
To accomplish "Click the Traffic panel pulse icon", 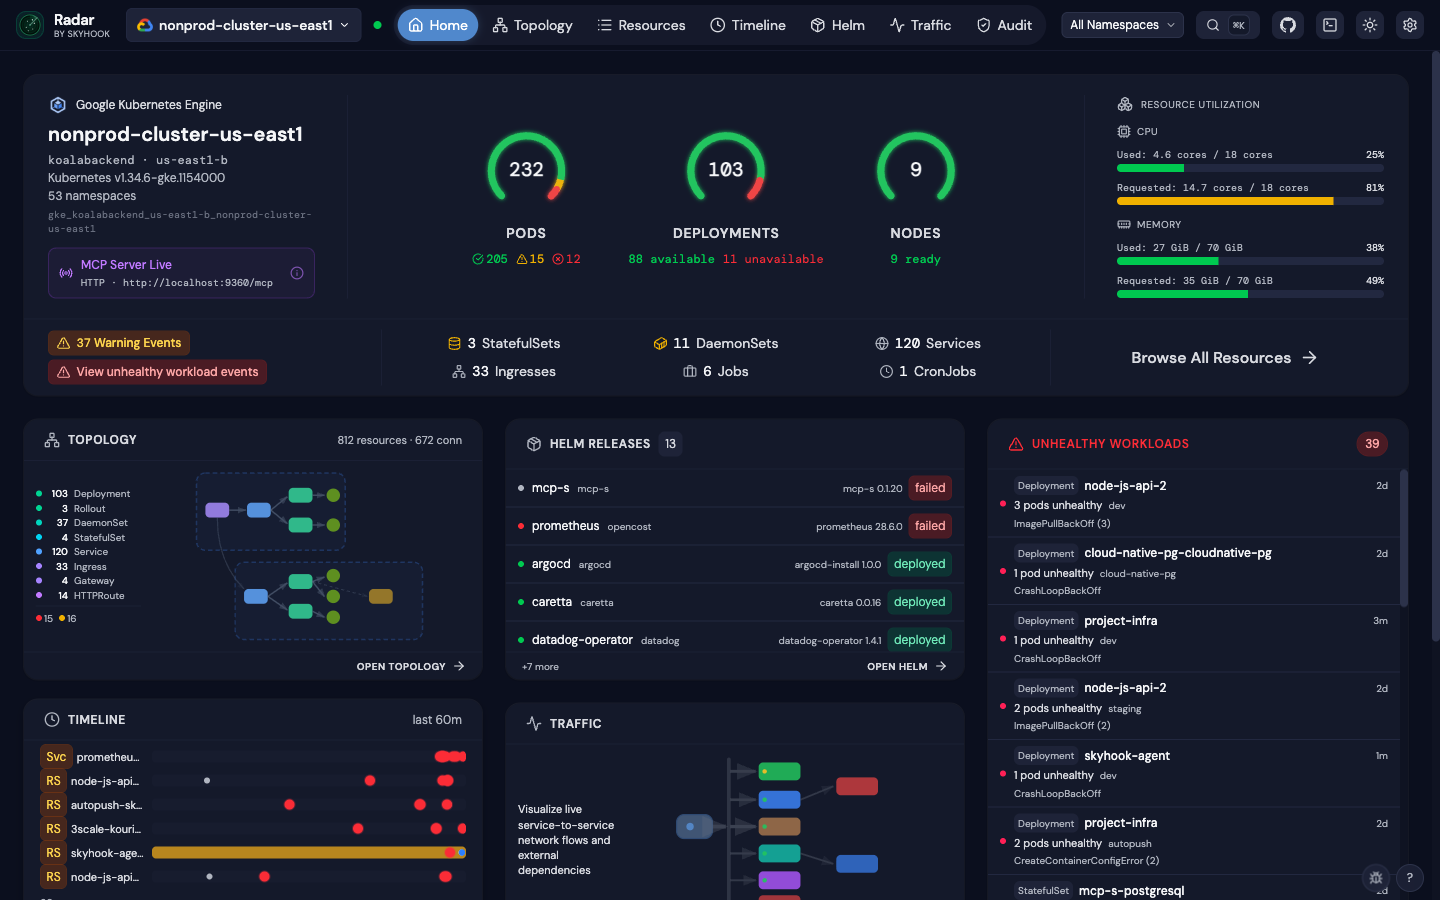I will tap(534, 724).
